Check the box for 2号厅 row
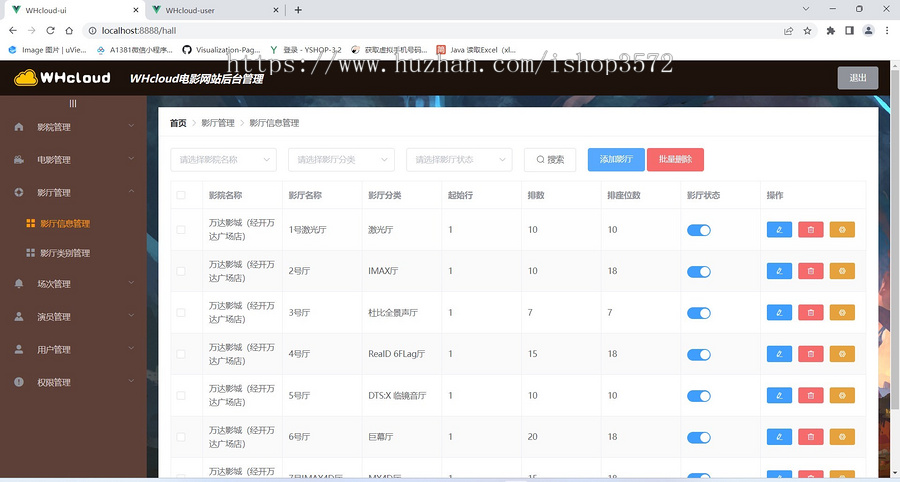This screenshot has height=482, width=900. pos(181,271)
